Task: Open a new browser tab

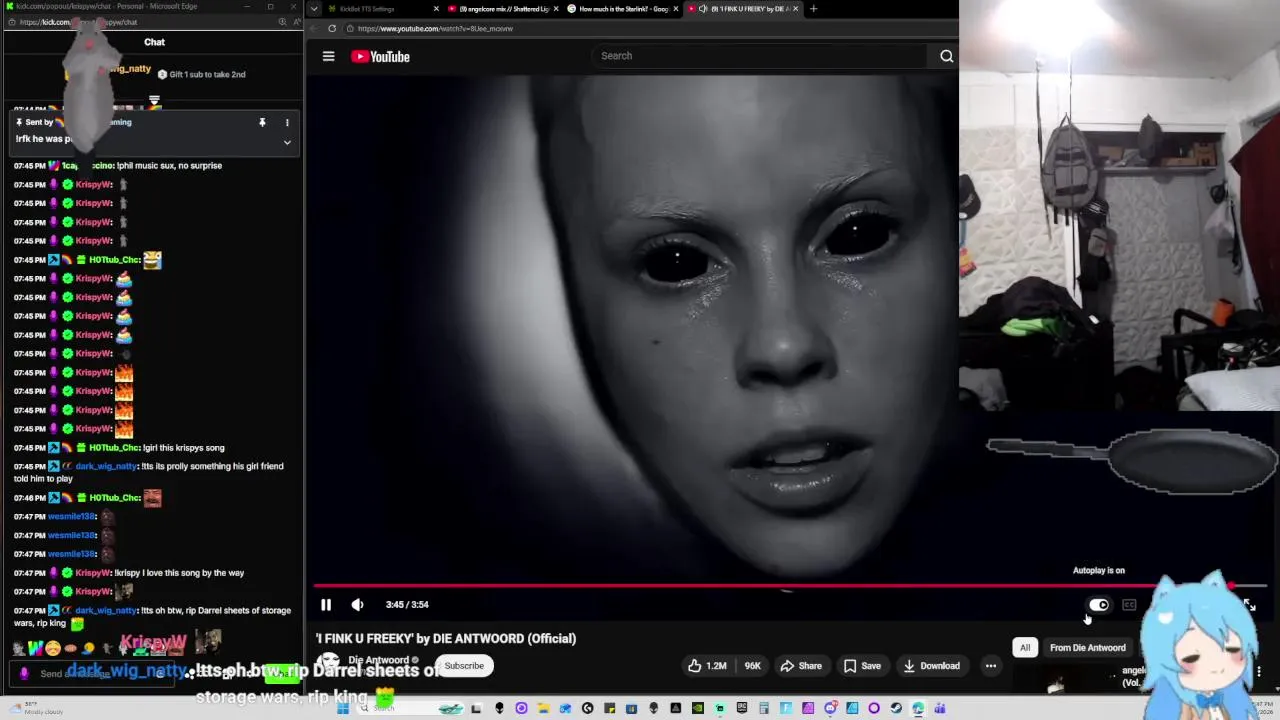Action: click(813, 9)
